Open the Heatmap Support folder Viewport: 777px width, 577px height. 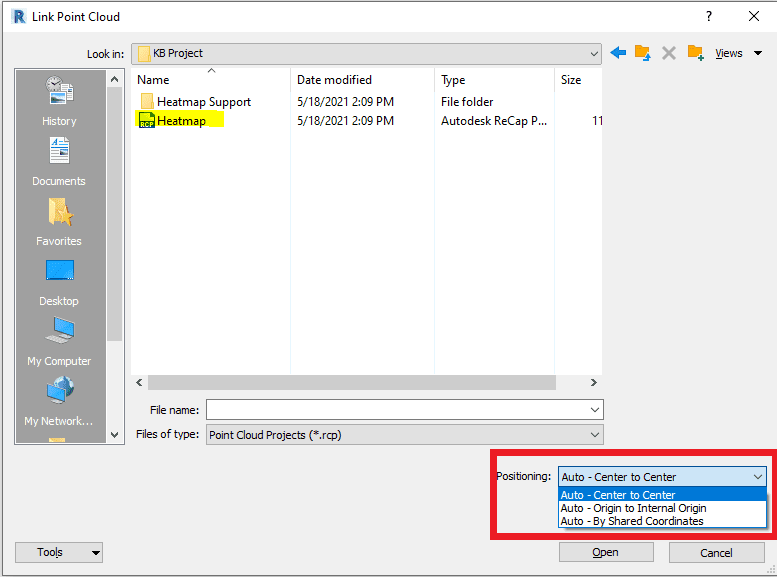click(203, 102)
